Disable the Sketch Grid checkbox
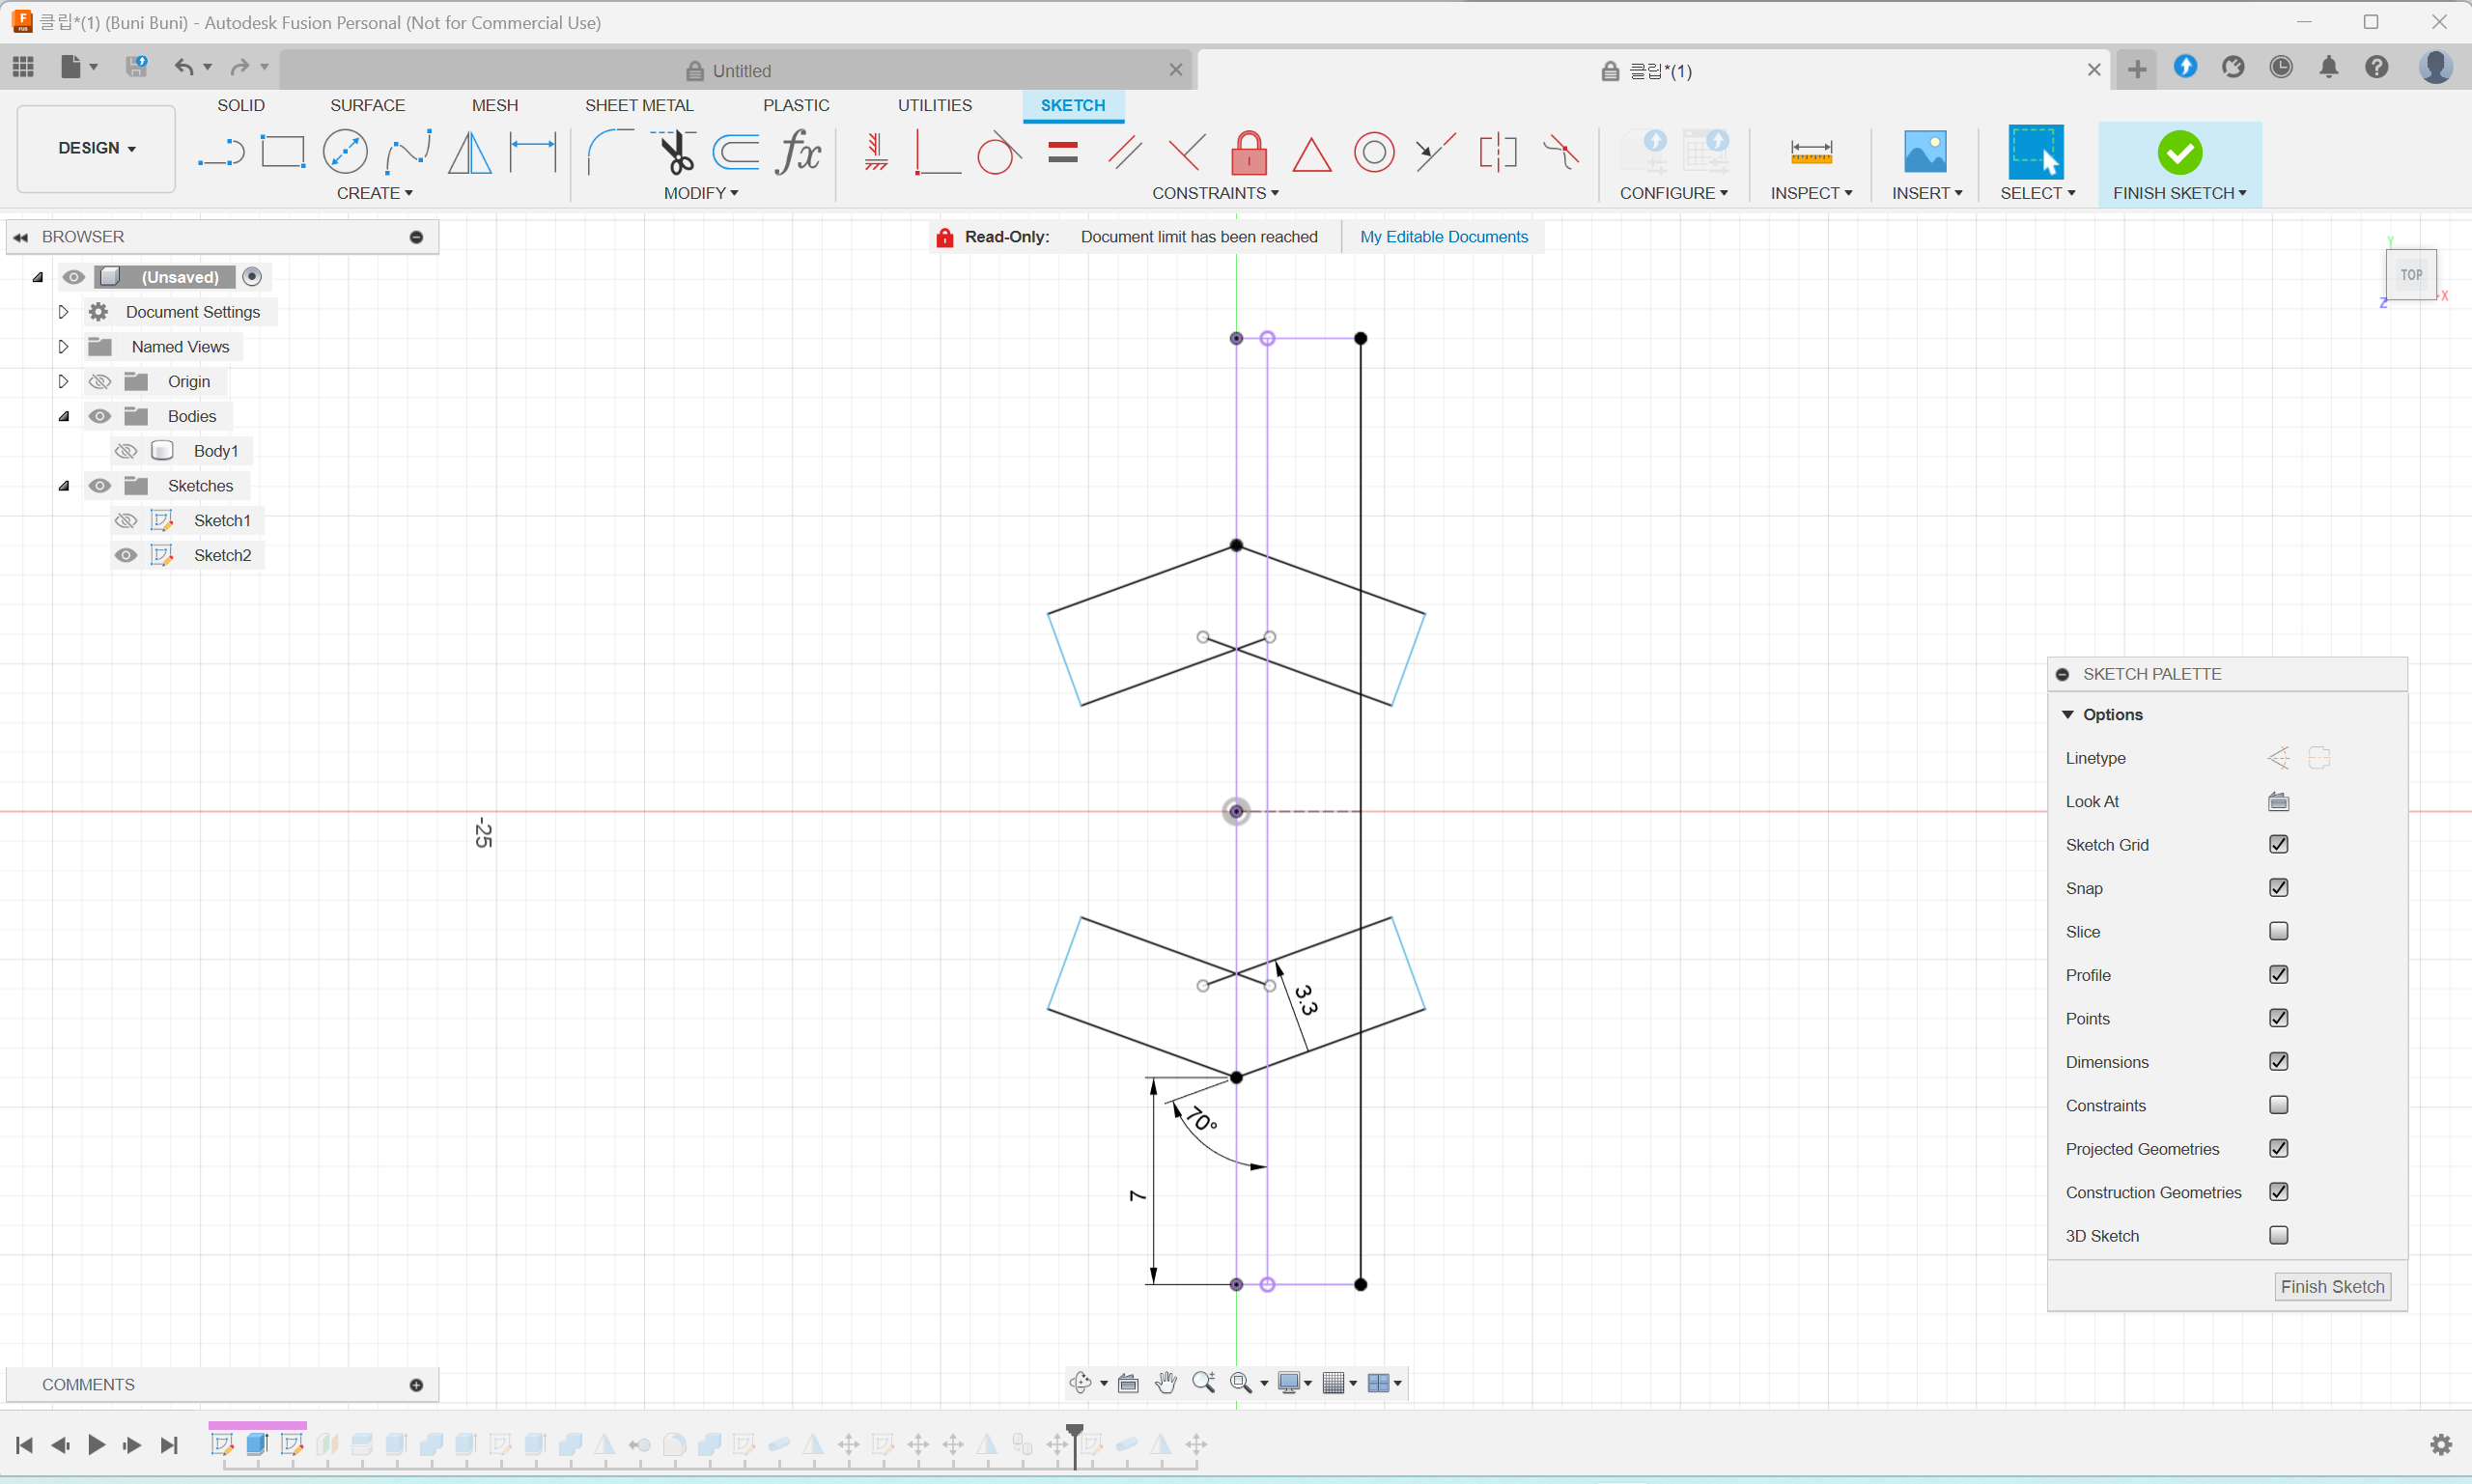The image size is (2472, 1484). [x=2278, y=844]
